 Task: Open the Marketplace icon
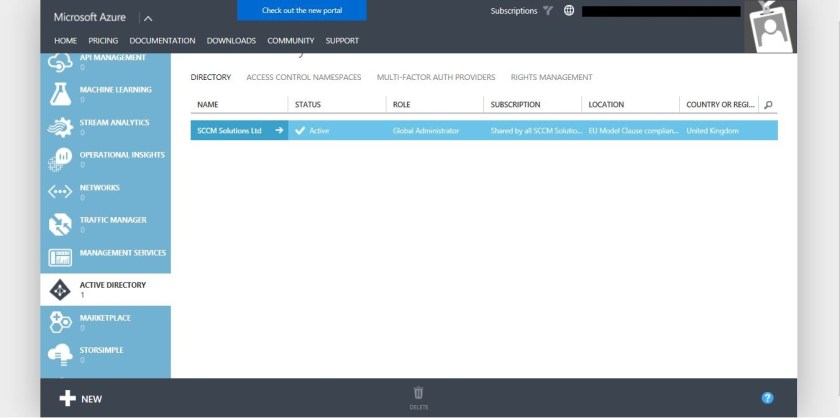pos(60,322)
